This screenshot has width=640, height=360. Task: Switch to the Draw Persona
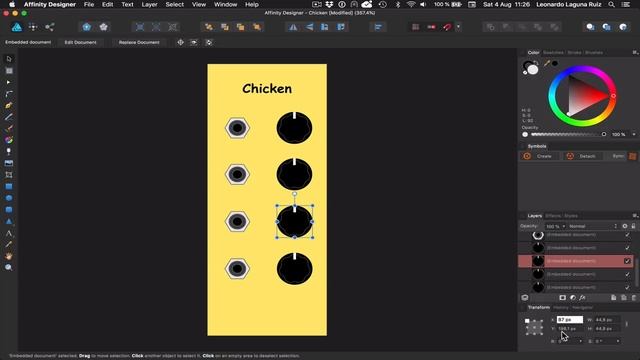click(x=17, y=27)
